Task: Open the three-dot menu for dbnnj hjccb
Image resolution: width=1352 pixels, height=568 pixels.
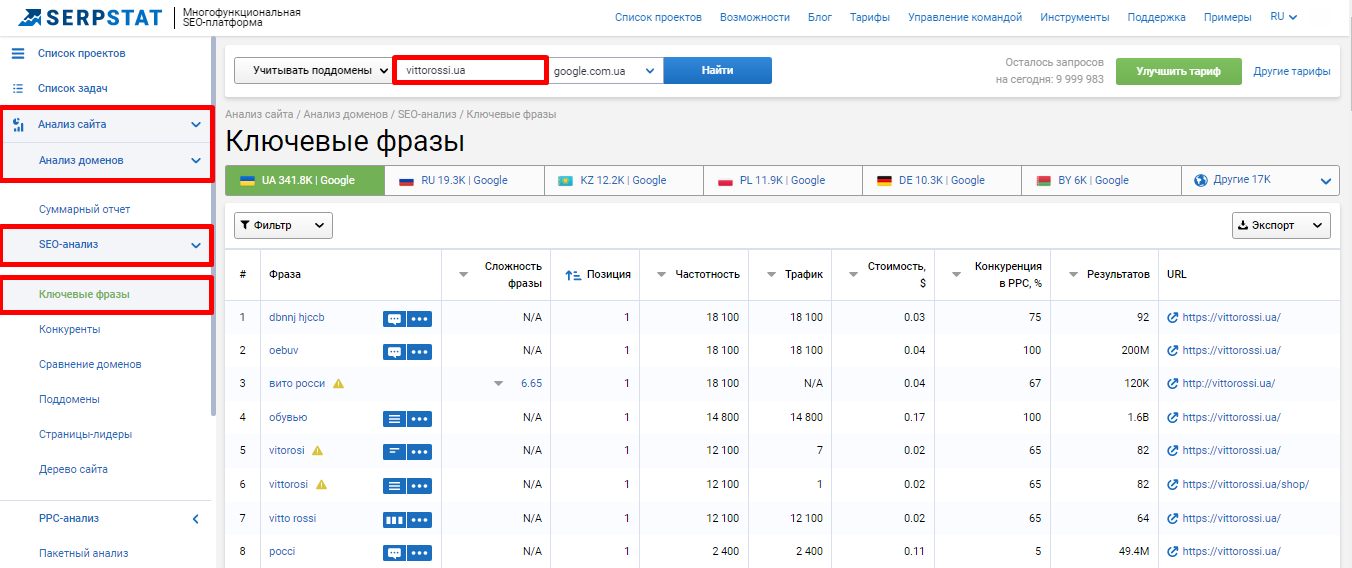Action: [419, 318]
